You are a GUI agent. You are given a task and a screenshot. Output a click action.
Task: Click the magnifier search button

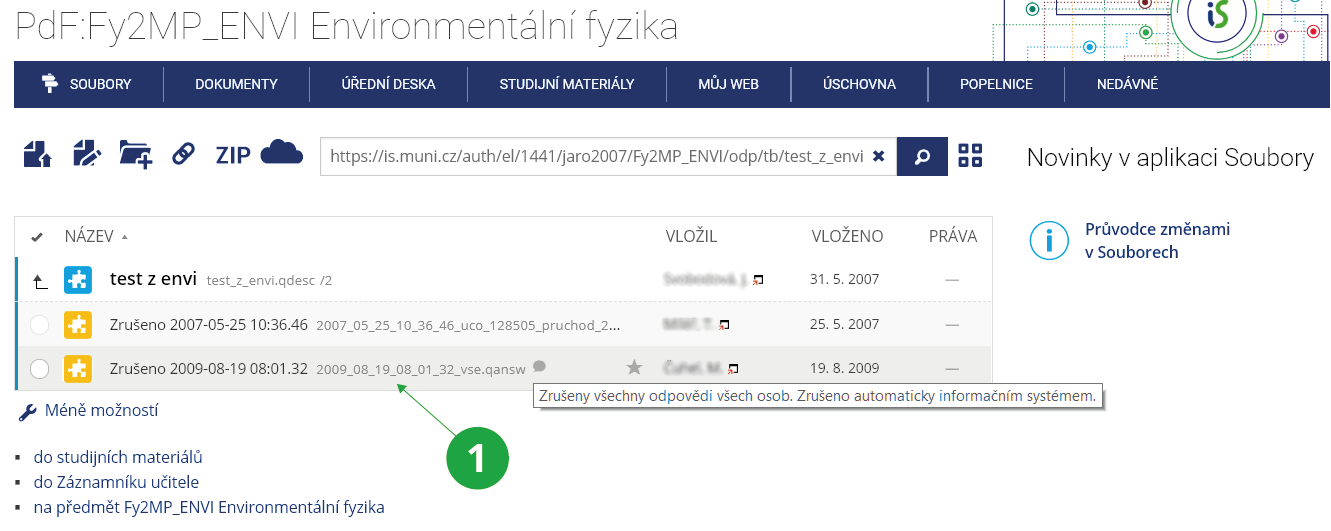(922, 156)
